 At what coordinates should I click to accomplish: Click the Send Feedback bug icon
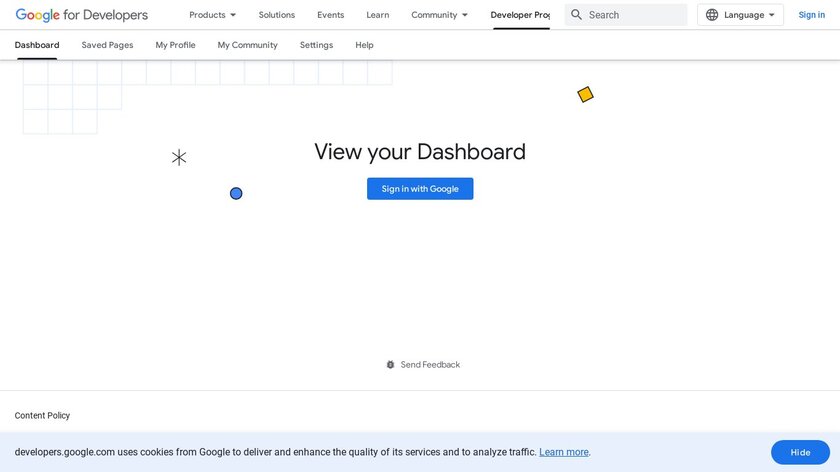click(391, 365)
